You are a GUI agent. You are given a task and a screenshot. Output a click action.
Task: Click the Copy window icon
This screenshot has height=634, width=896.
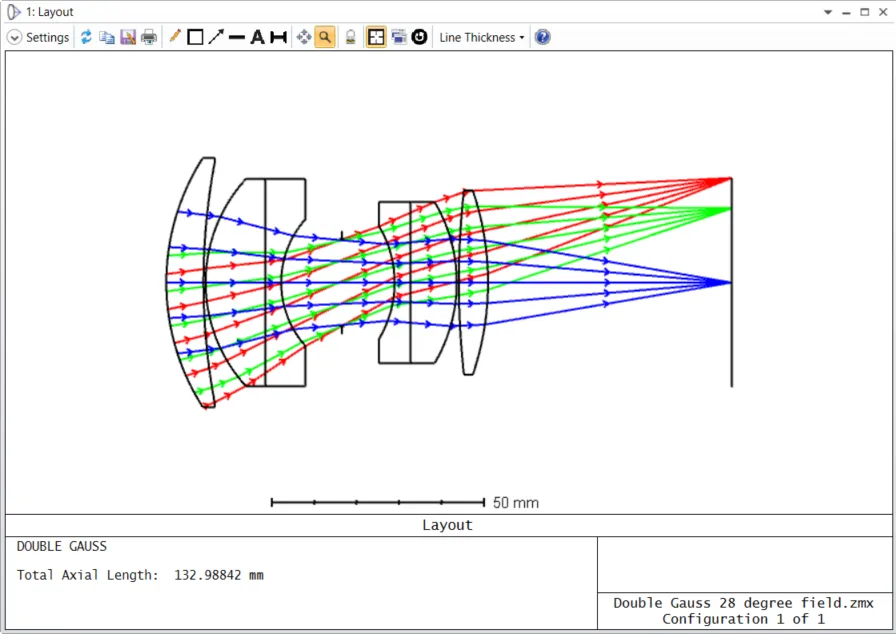(x=107, y=37)
